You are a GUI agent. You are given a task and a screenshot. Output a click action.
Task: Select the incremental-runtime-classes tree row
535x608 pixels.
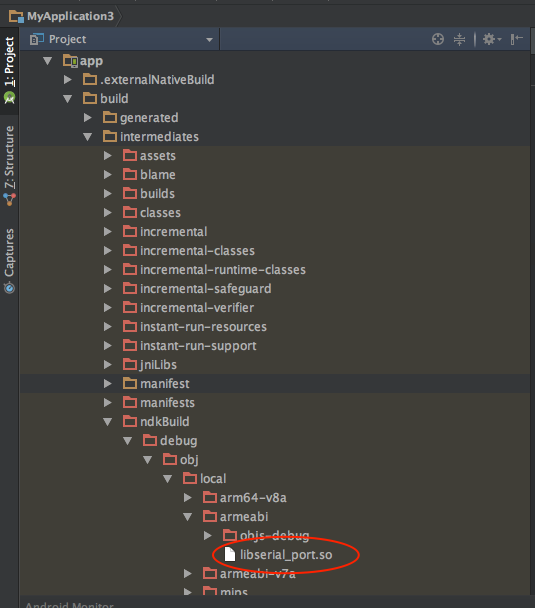pos(275,270)
